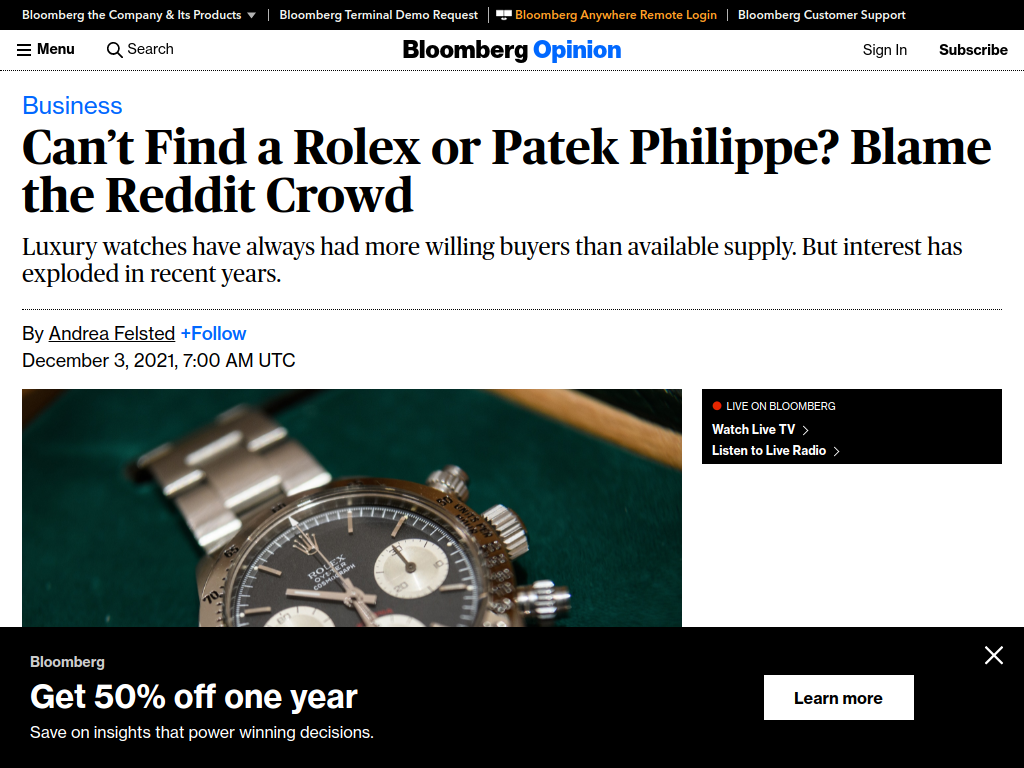Click the Bloomberg Opinion logo
Image resolution: width=1024 pixels, height=768 pixels.
click(x=512, y=50)
